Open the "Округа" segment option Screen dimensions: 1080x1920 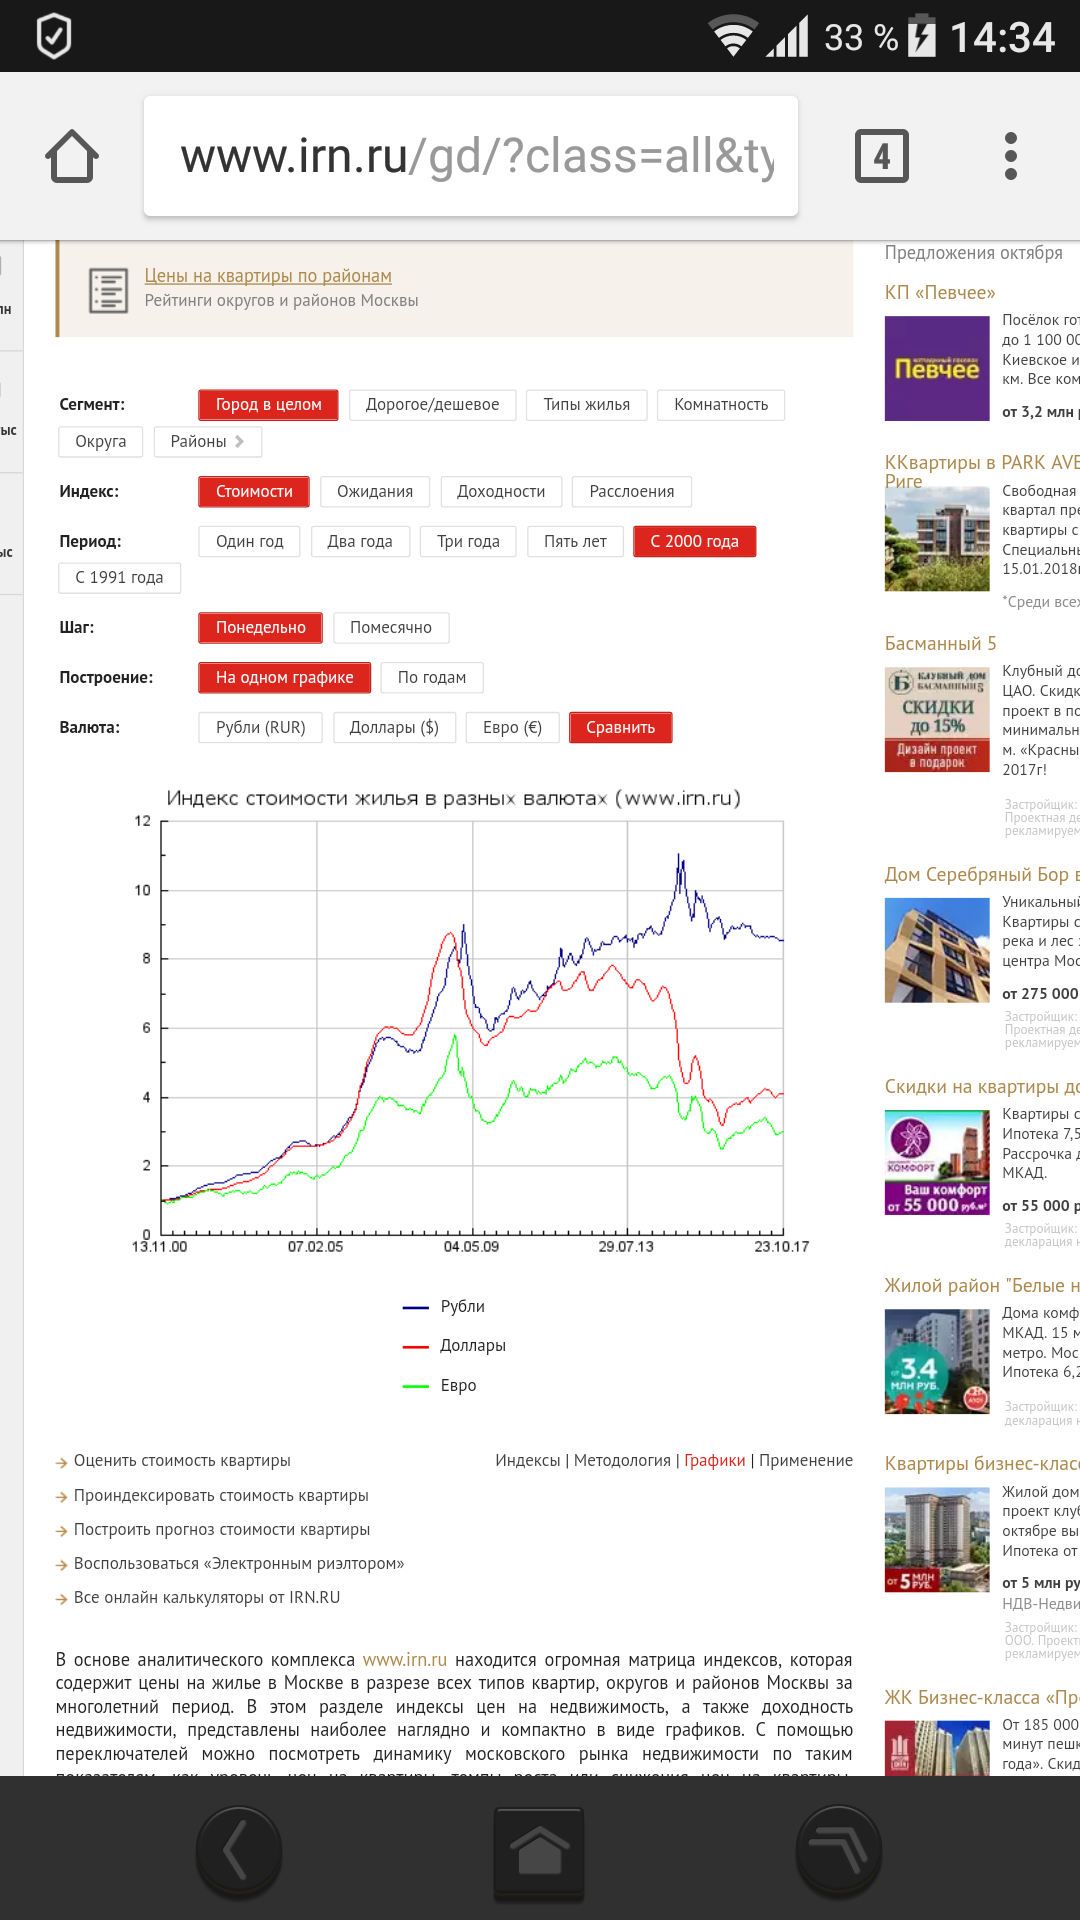point(100,441)
